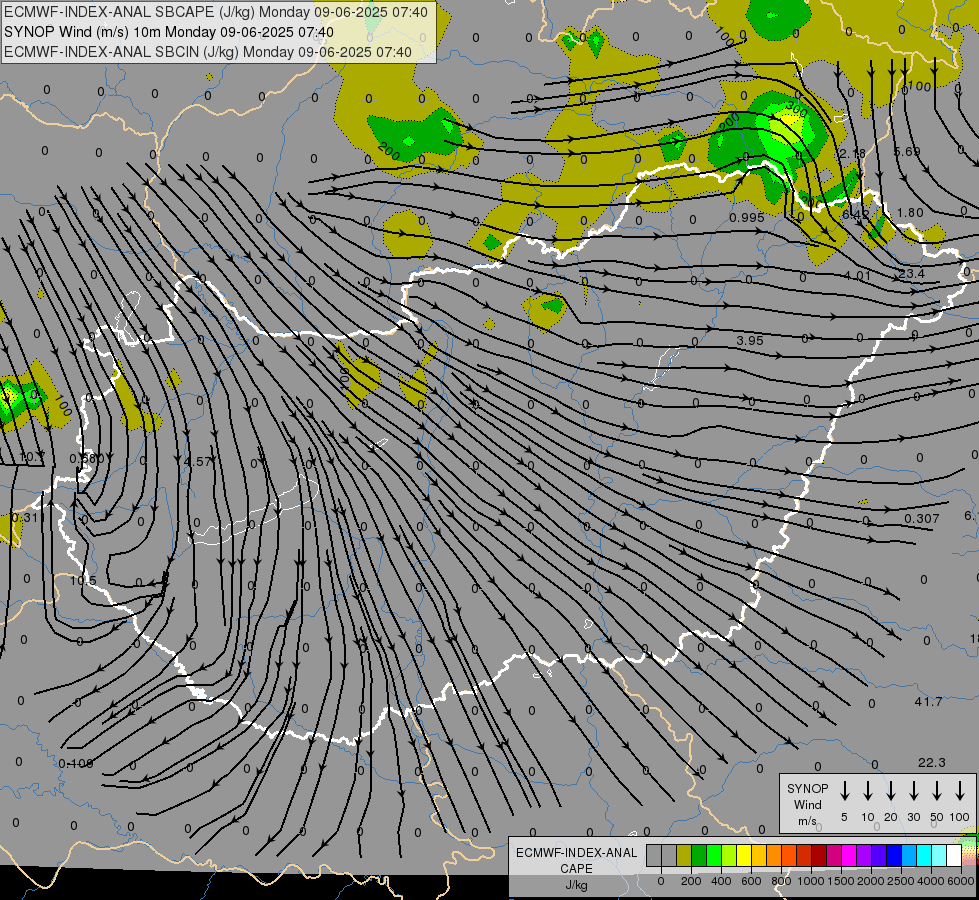Pick the bright green CAPE swatch
The height and width of the screenshot is (900, 979).
(714, 856)
